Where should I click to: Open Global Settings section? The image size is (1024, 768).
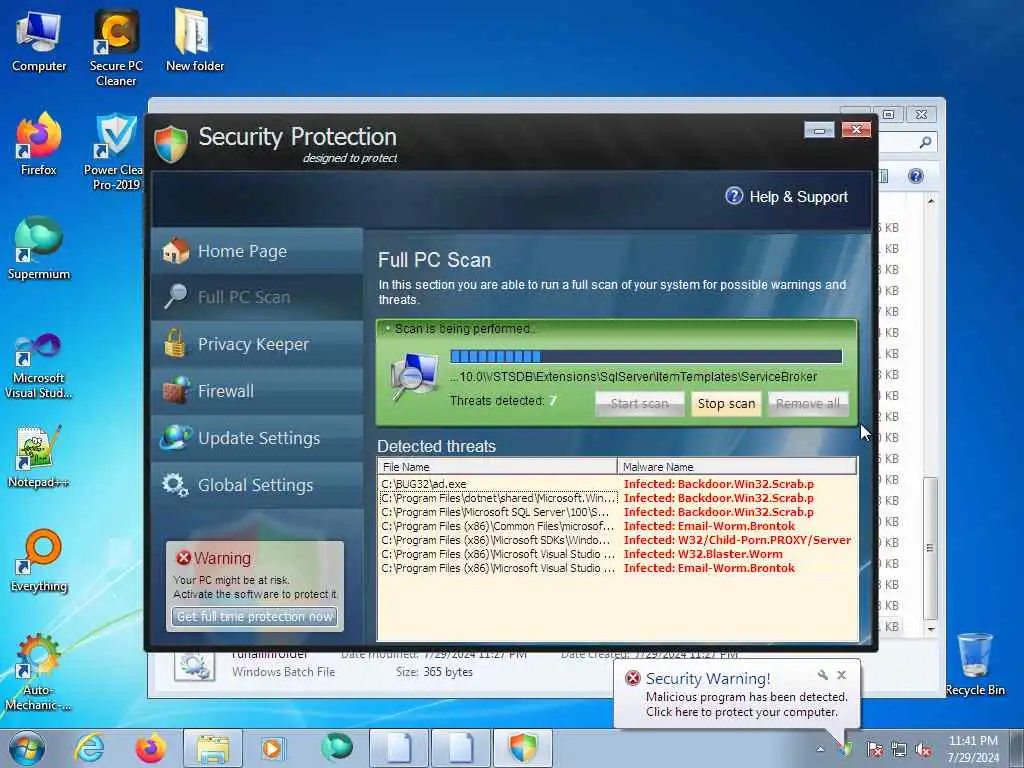pos(257,485)
